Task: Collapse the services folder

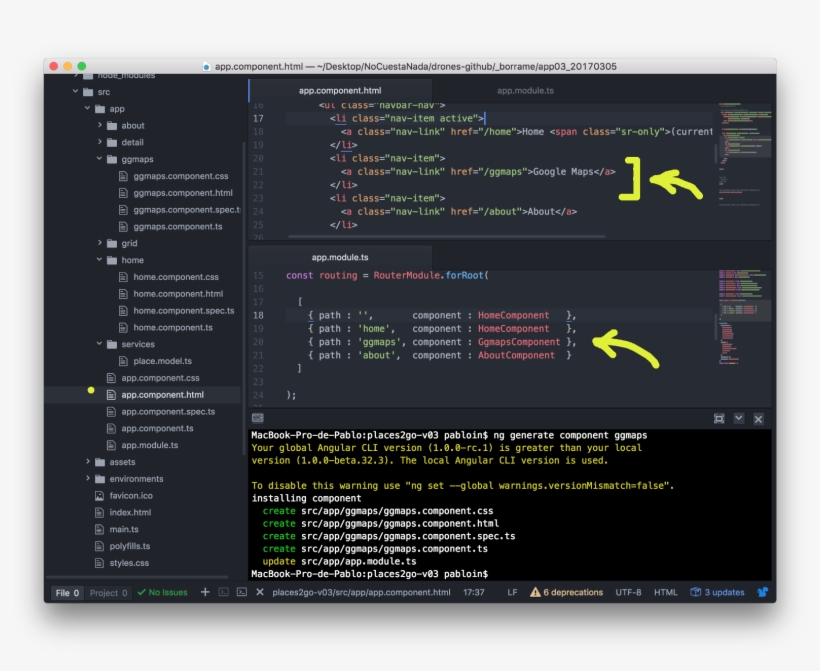Action: pos(99,344)
